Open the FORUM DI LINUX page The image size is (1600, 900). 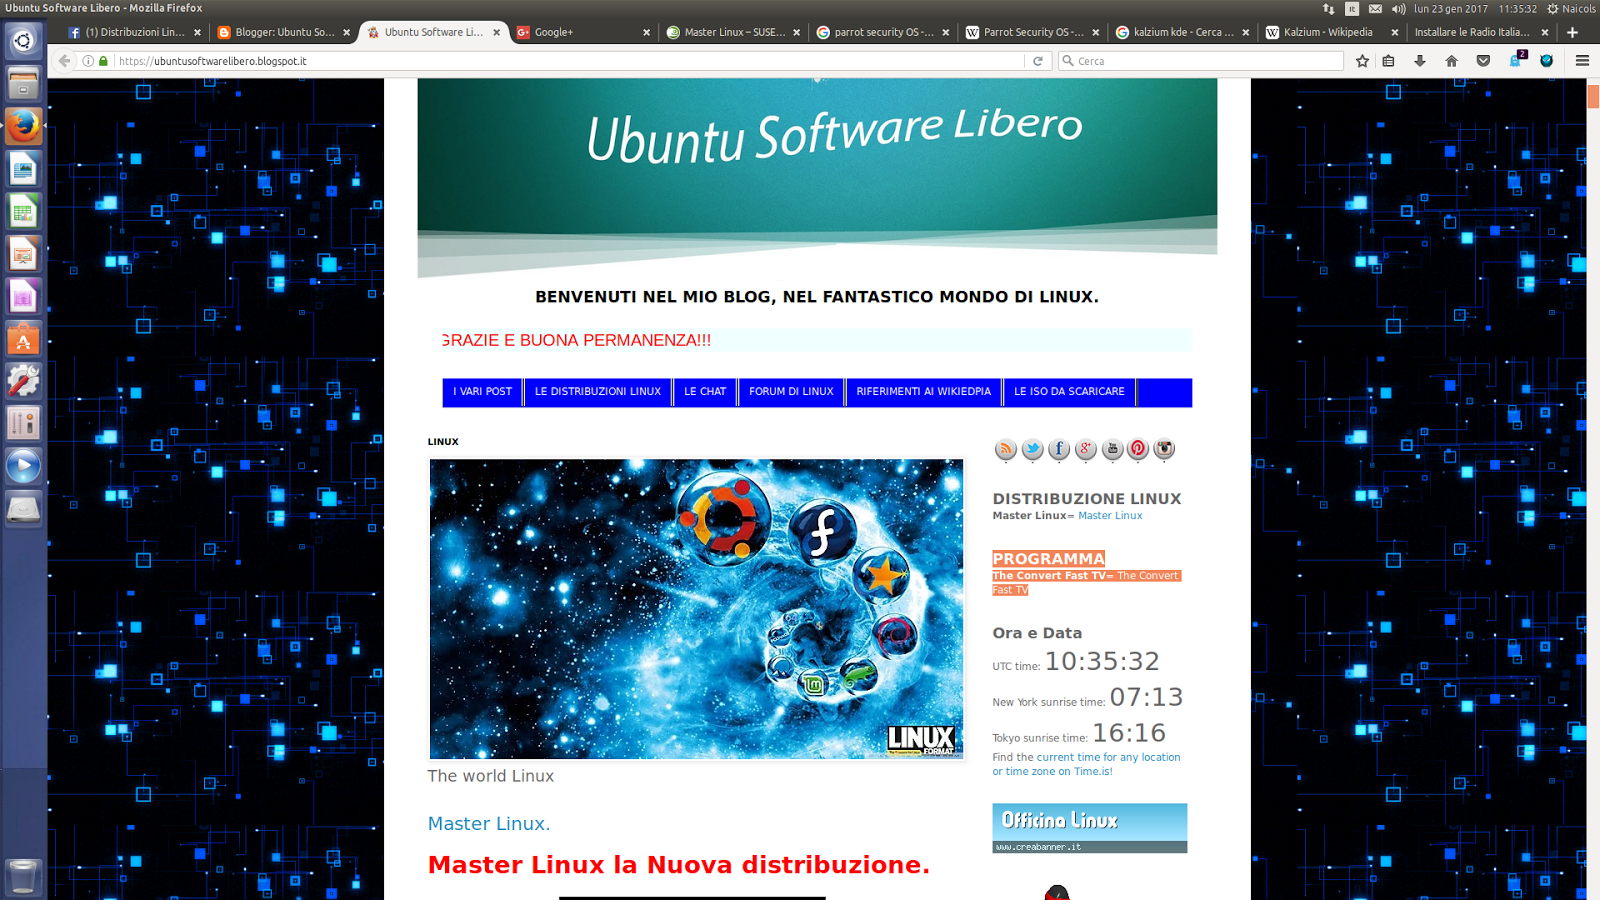(x=791, y=392)
